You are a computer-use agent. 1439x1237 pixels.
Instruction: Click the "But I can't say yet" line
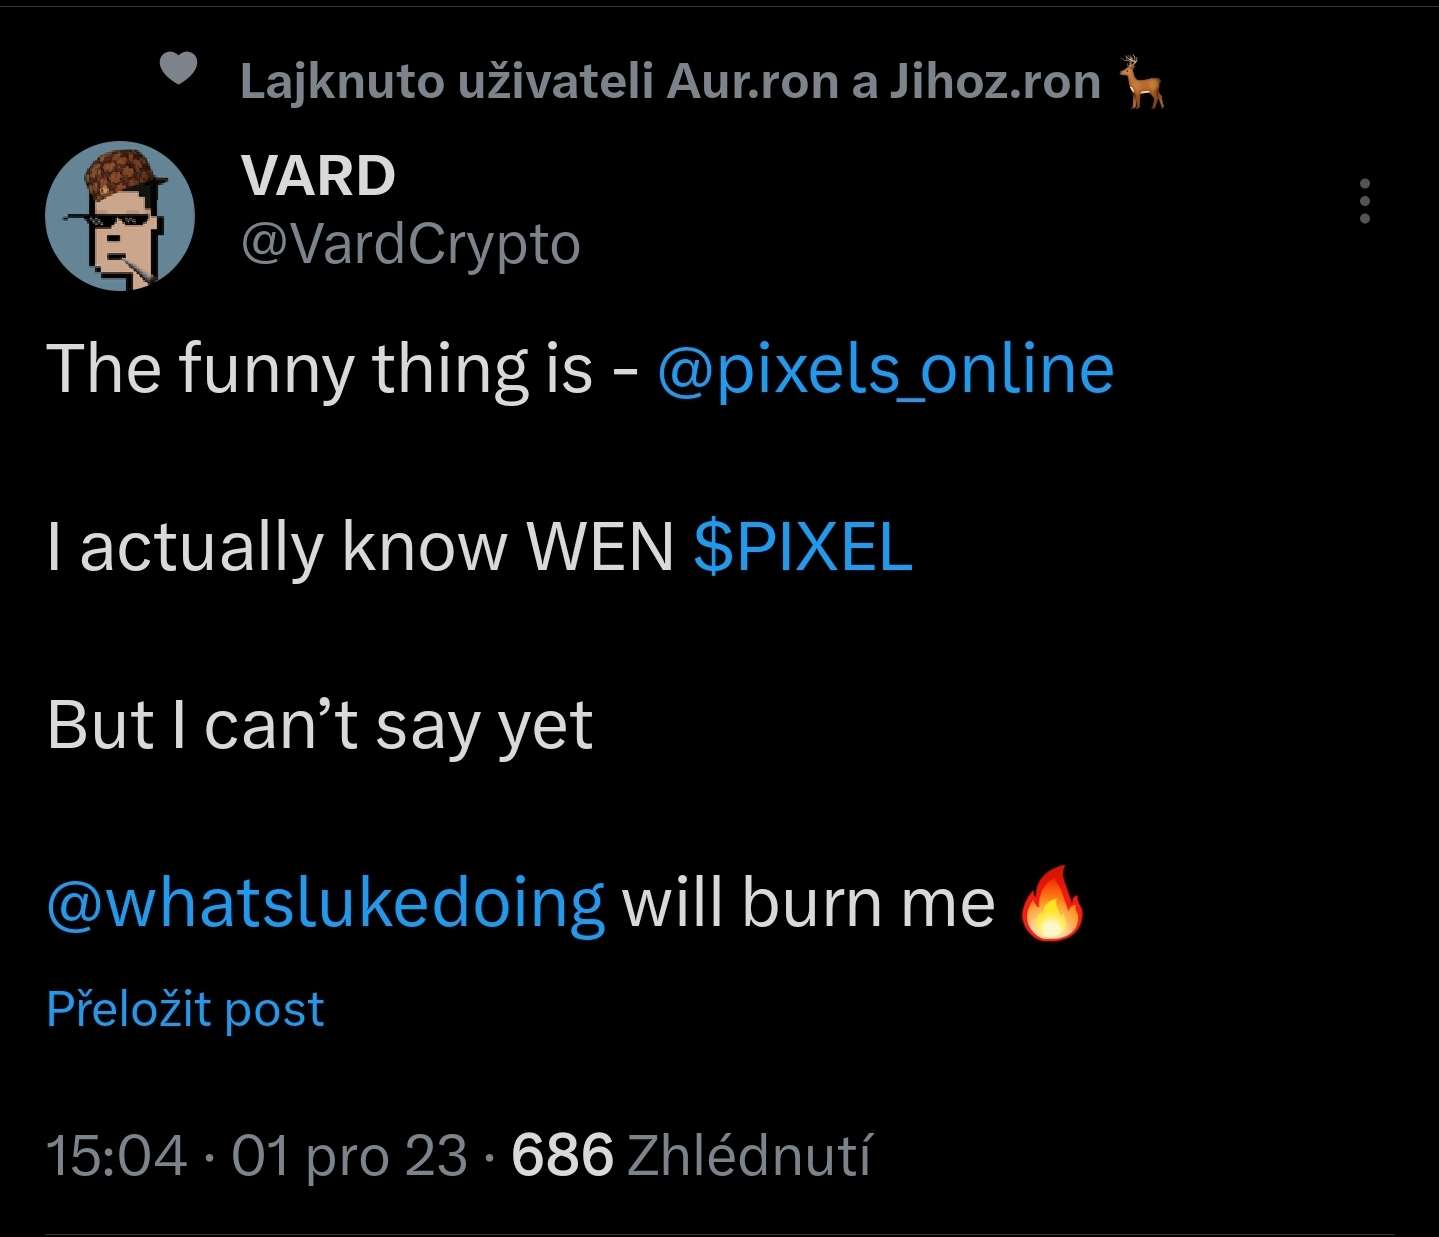pyautogui.click(x=319, y=725)
